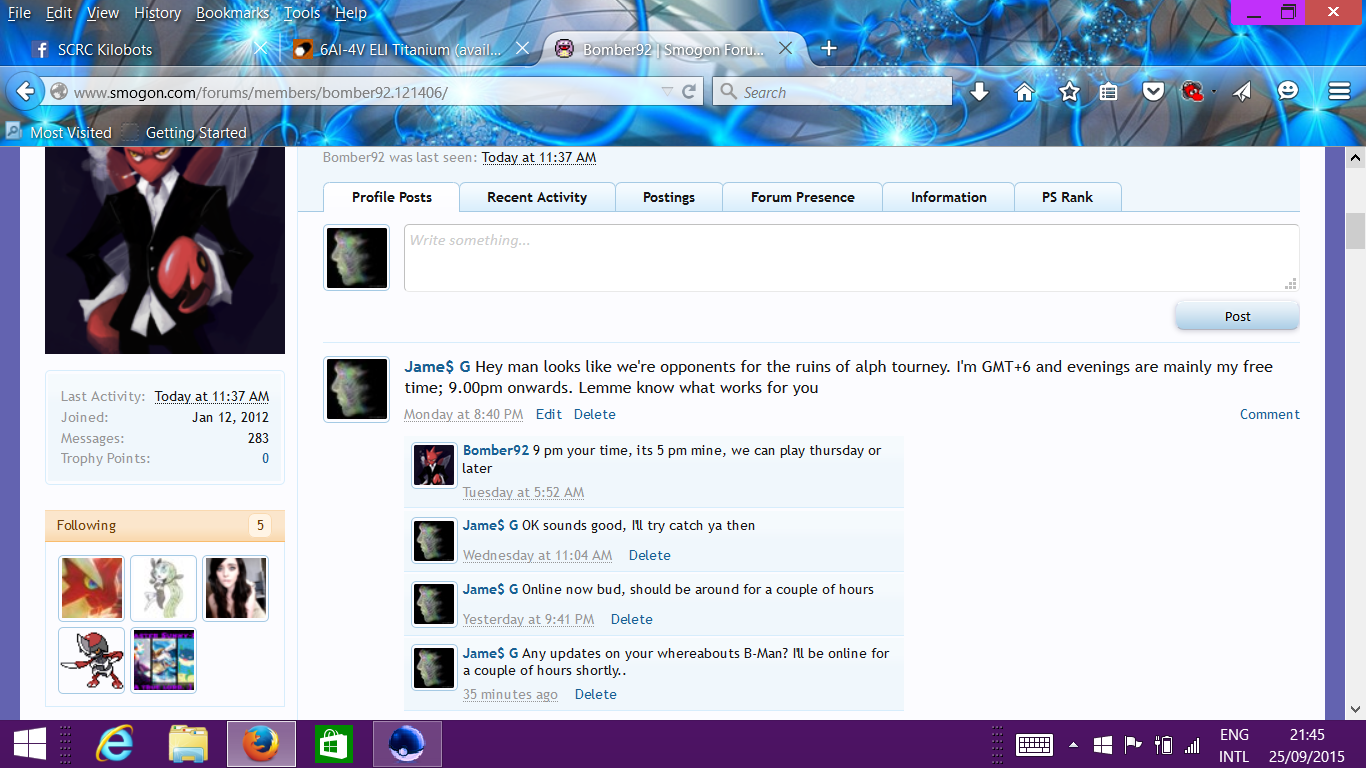The height and width of the screenshot is (768, 1366).
Task: Open the Most Visited bookmark
Action: pyautogui.click(x=58, y=132)
